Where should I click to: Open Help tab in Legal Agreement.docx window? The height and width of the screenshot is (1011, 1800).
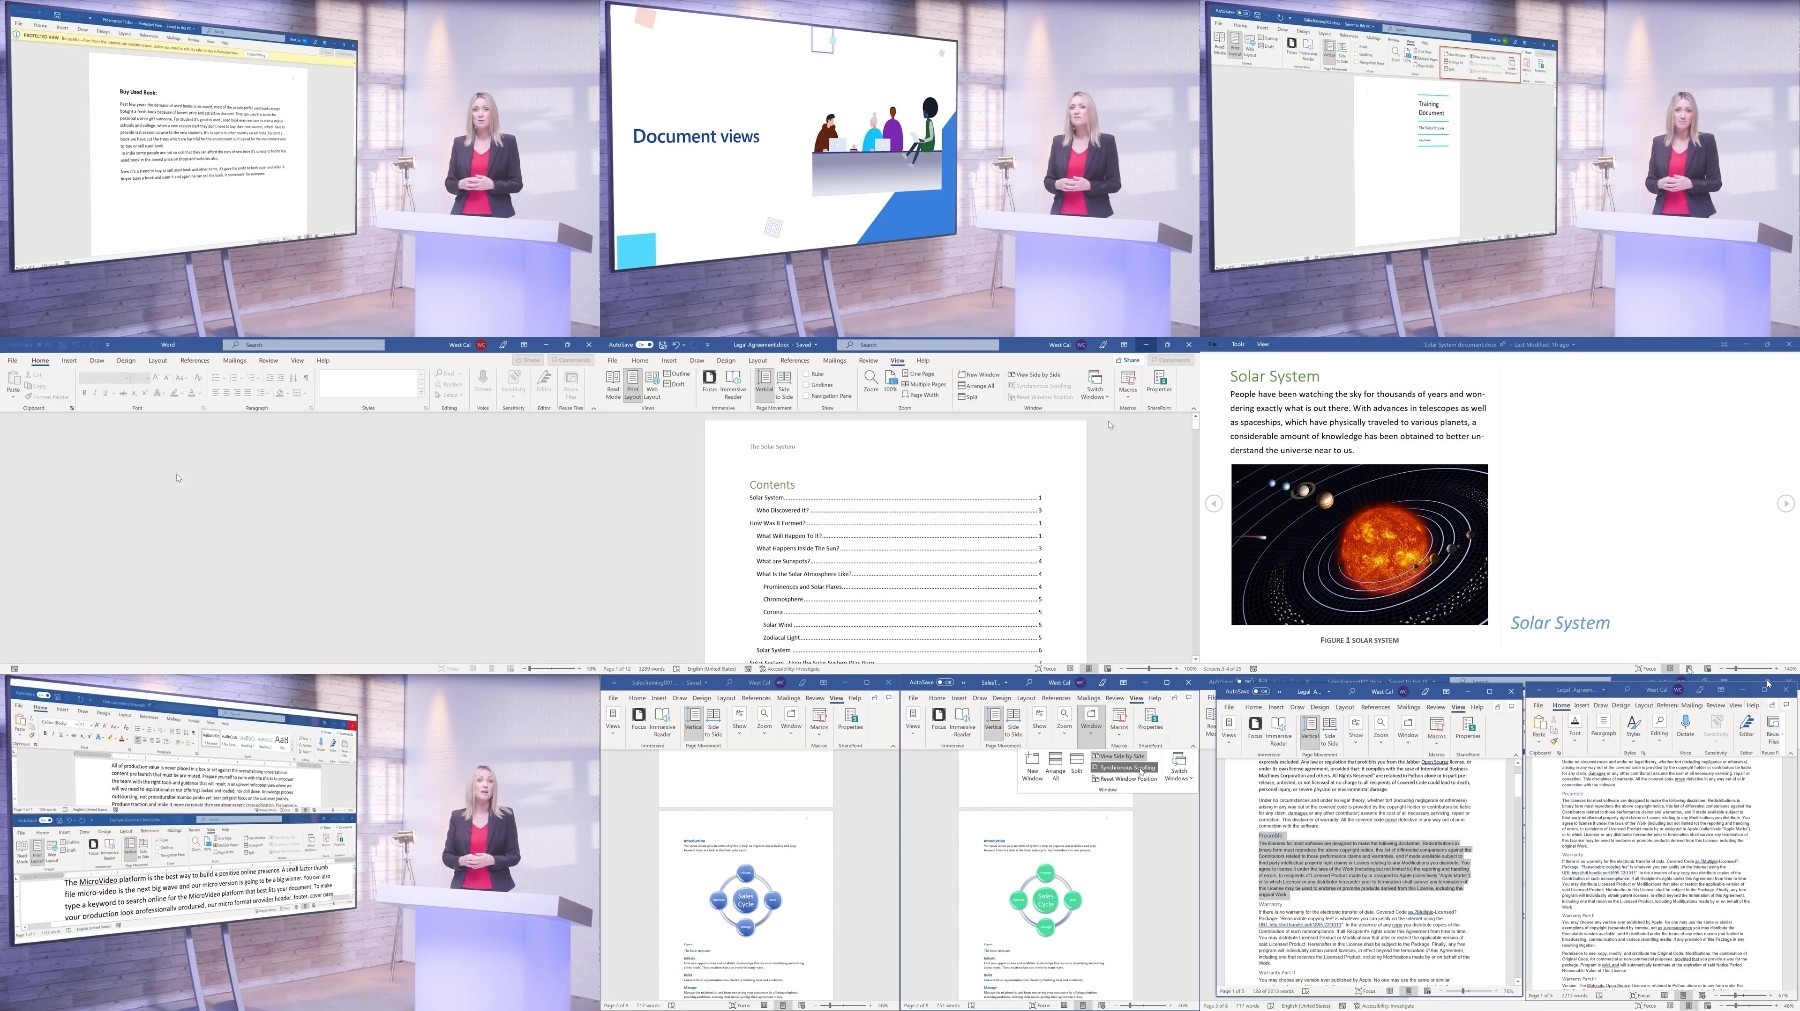click(923, 360)
